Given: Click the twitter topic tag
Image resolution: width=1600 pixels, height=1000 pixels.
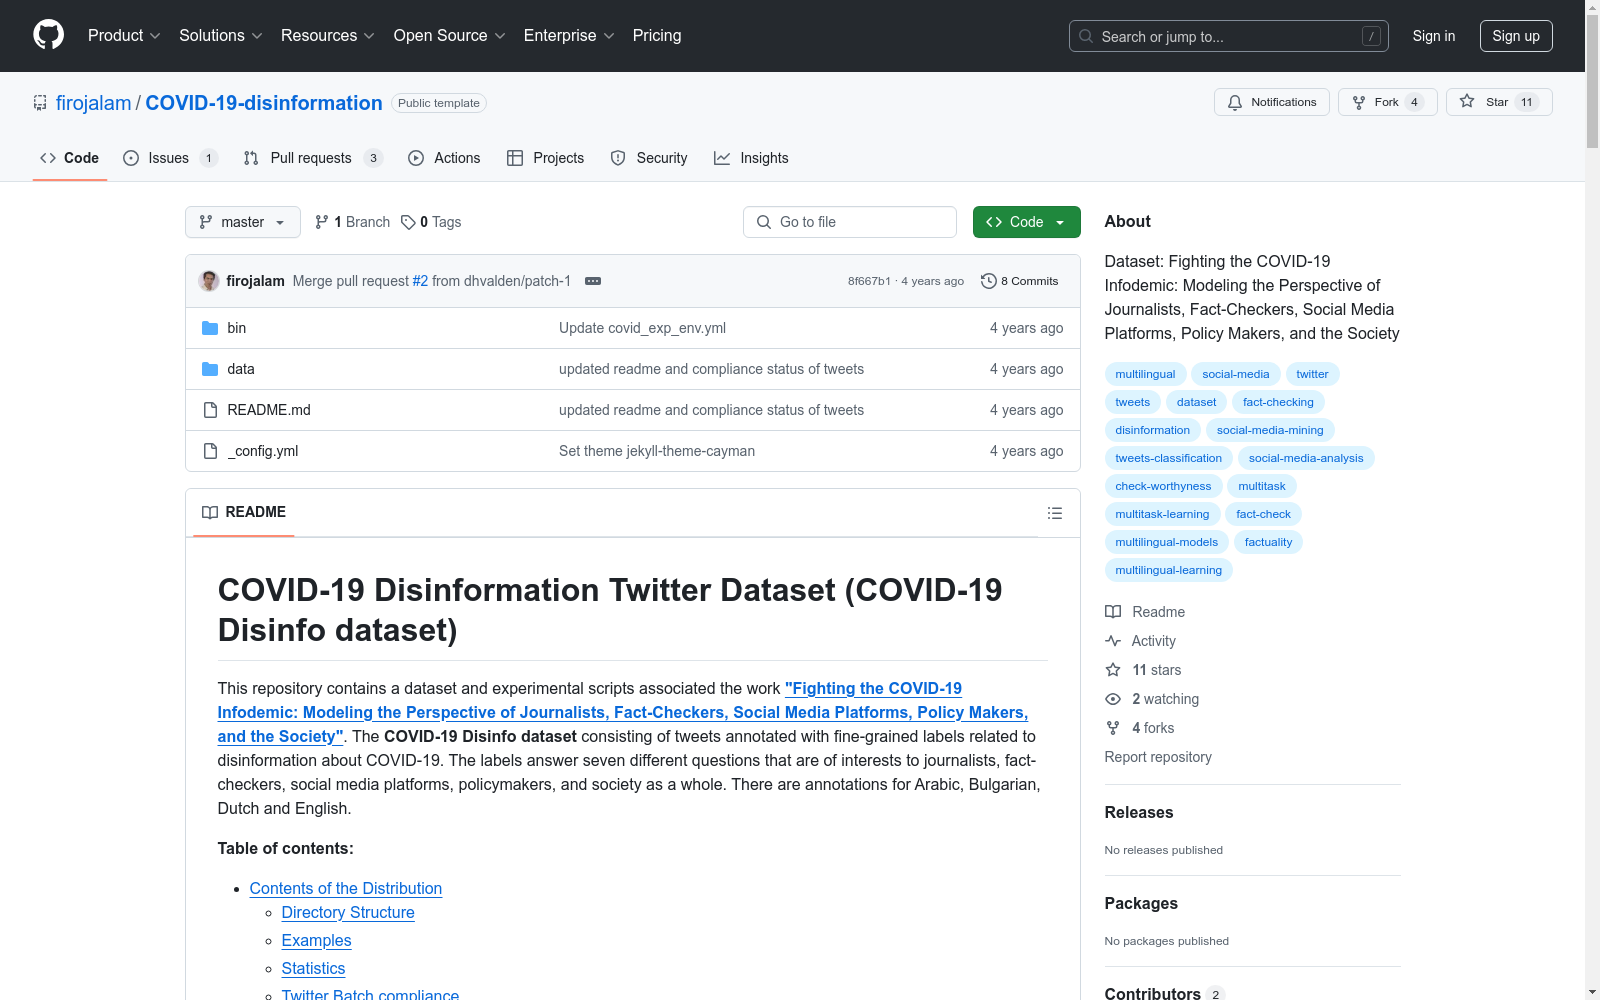Looking at the screenshot, I should [1313, 374].
